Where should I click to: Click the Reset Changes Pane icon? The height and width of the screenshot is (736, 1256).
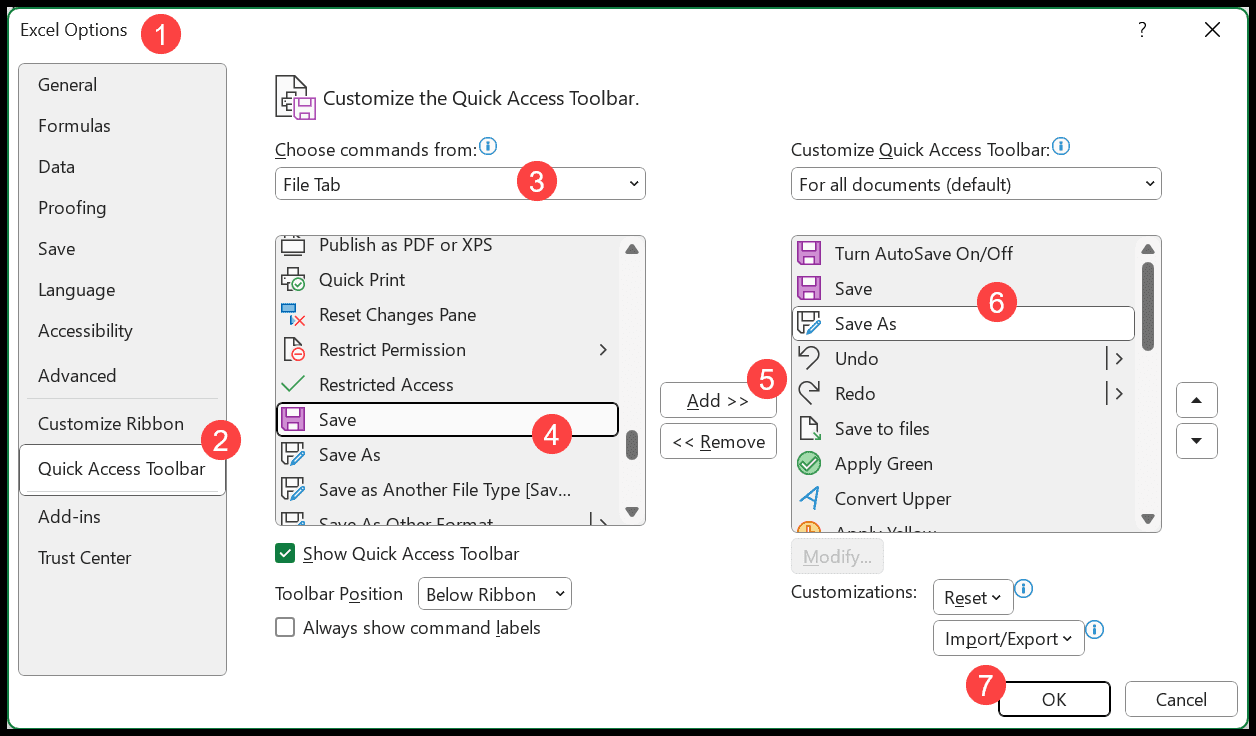pyautogui.click(x=293, y=315)
